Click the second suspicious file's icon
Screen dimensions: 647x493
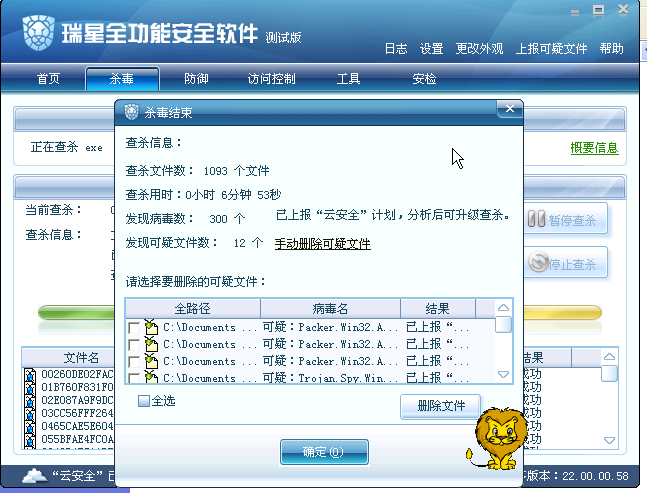[151, 344]
